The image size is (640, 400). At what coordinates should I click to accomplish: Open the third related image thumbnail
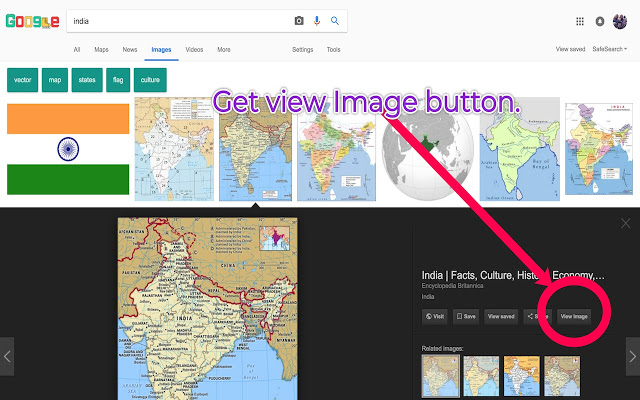pos(522,376)
